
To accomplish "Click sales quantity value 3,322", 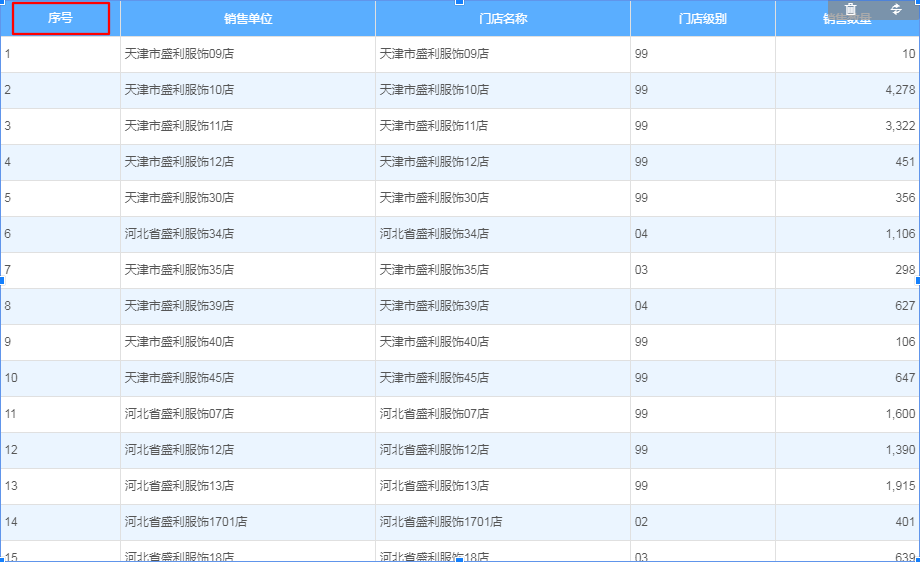I will pyautogui.click(x=900, y=126).
